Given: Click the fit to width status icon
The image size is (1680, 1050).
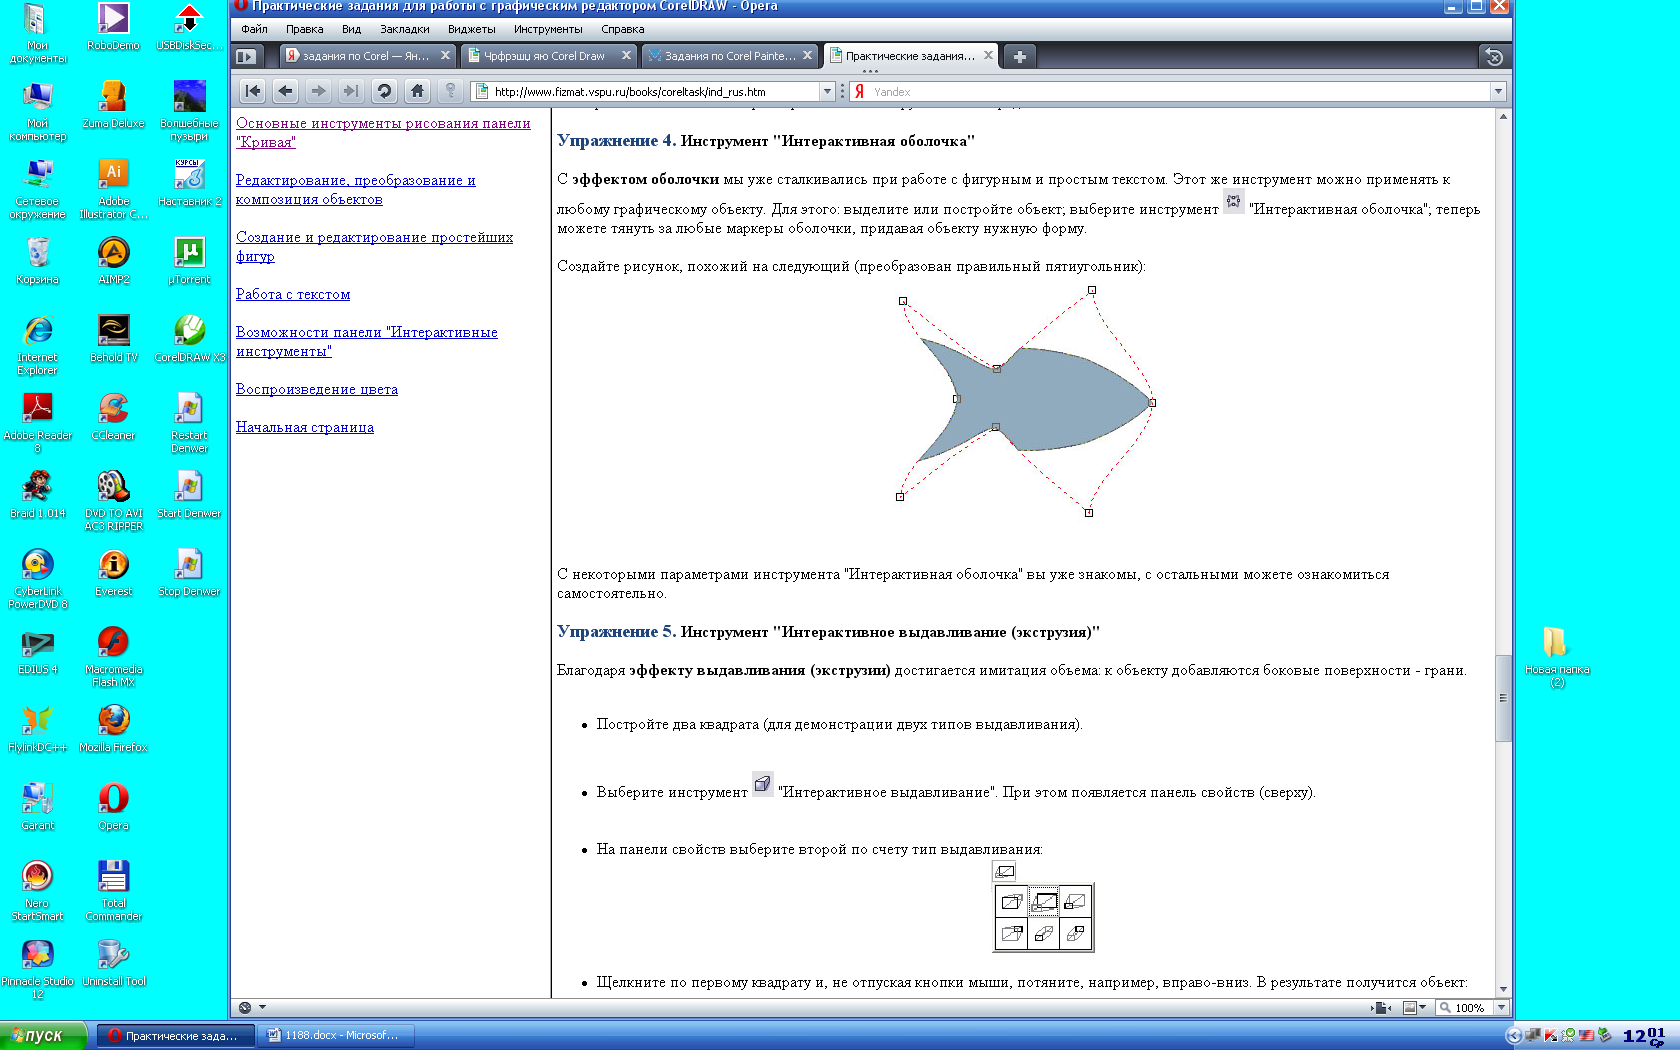Looking at the screenshot, I should click(x=1383, y=1007).
